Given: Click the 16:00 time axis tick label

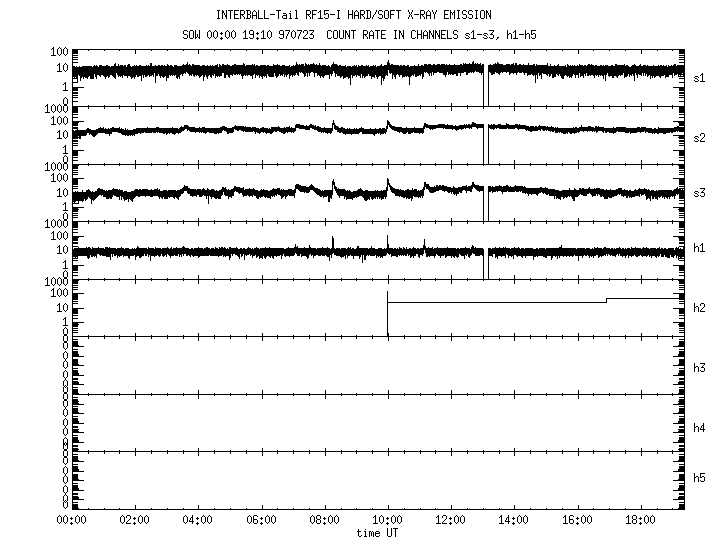Looking at the screenshot, I should pos(577,520).
